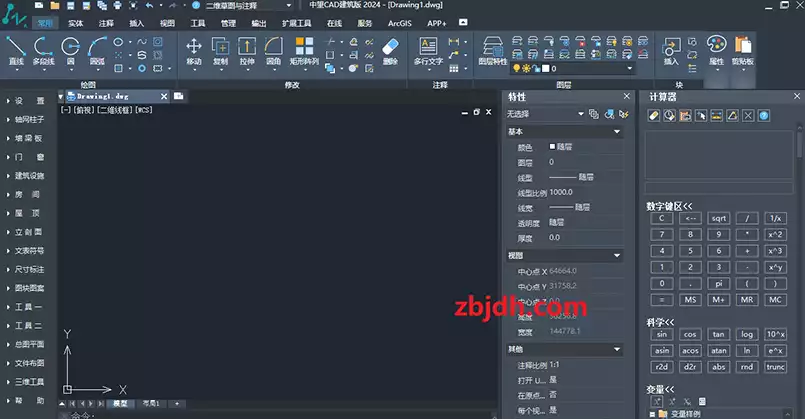
Task: Click the 复制 copy tool
Action: tap(220, 51)
